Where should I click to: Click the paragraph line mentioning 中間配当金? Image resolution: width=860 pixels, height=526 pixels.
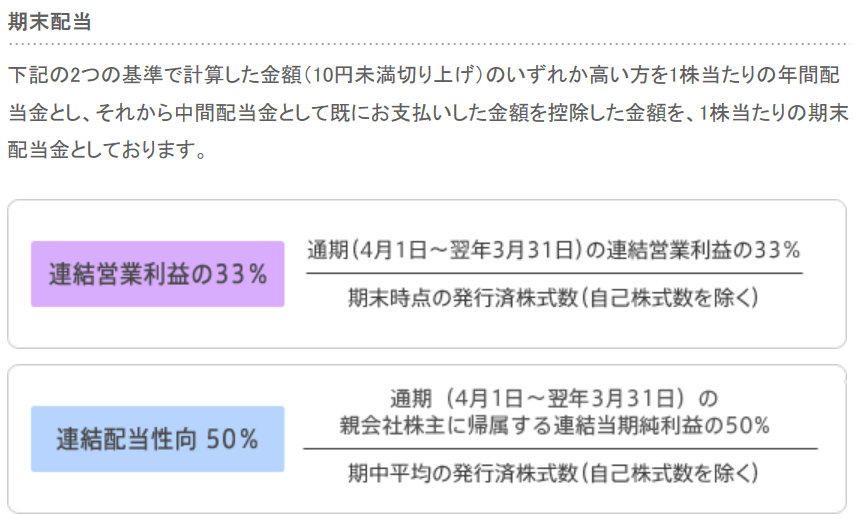point(428,113)
